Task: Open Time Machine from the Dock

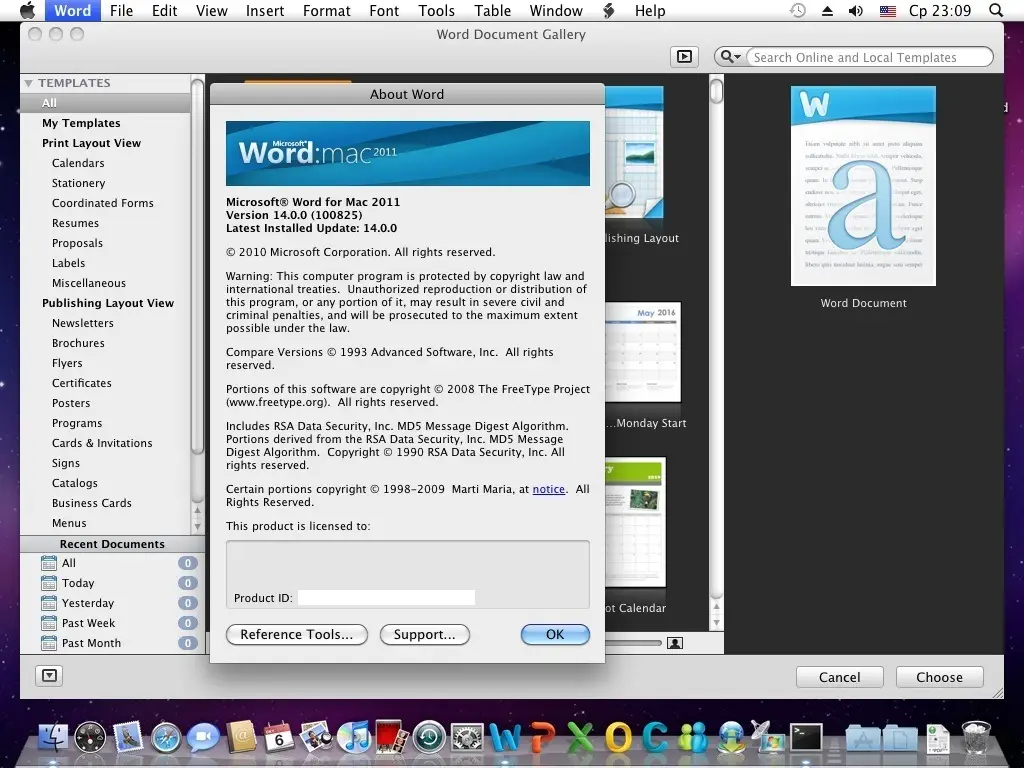Action: 429,738
